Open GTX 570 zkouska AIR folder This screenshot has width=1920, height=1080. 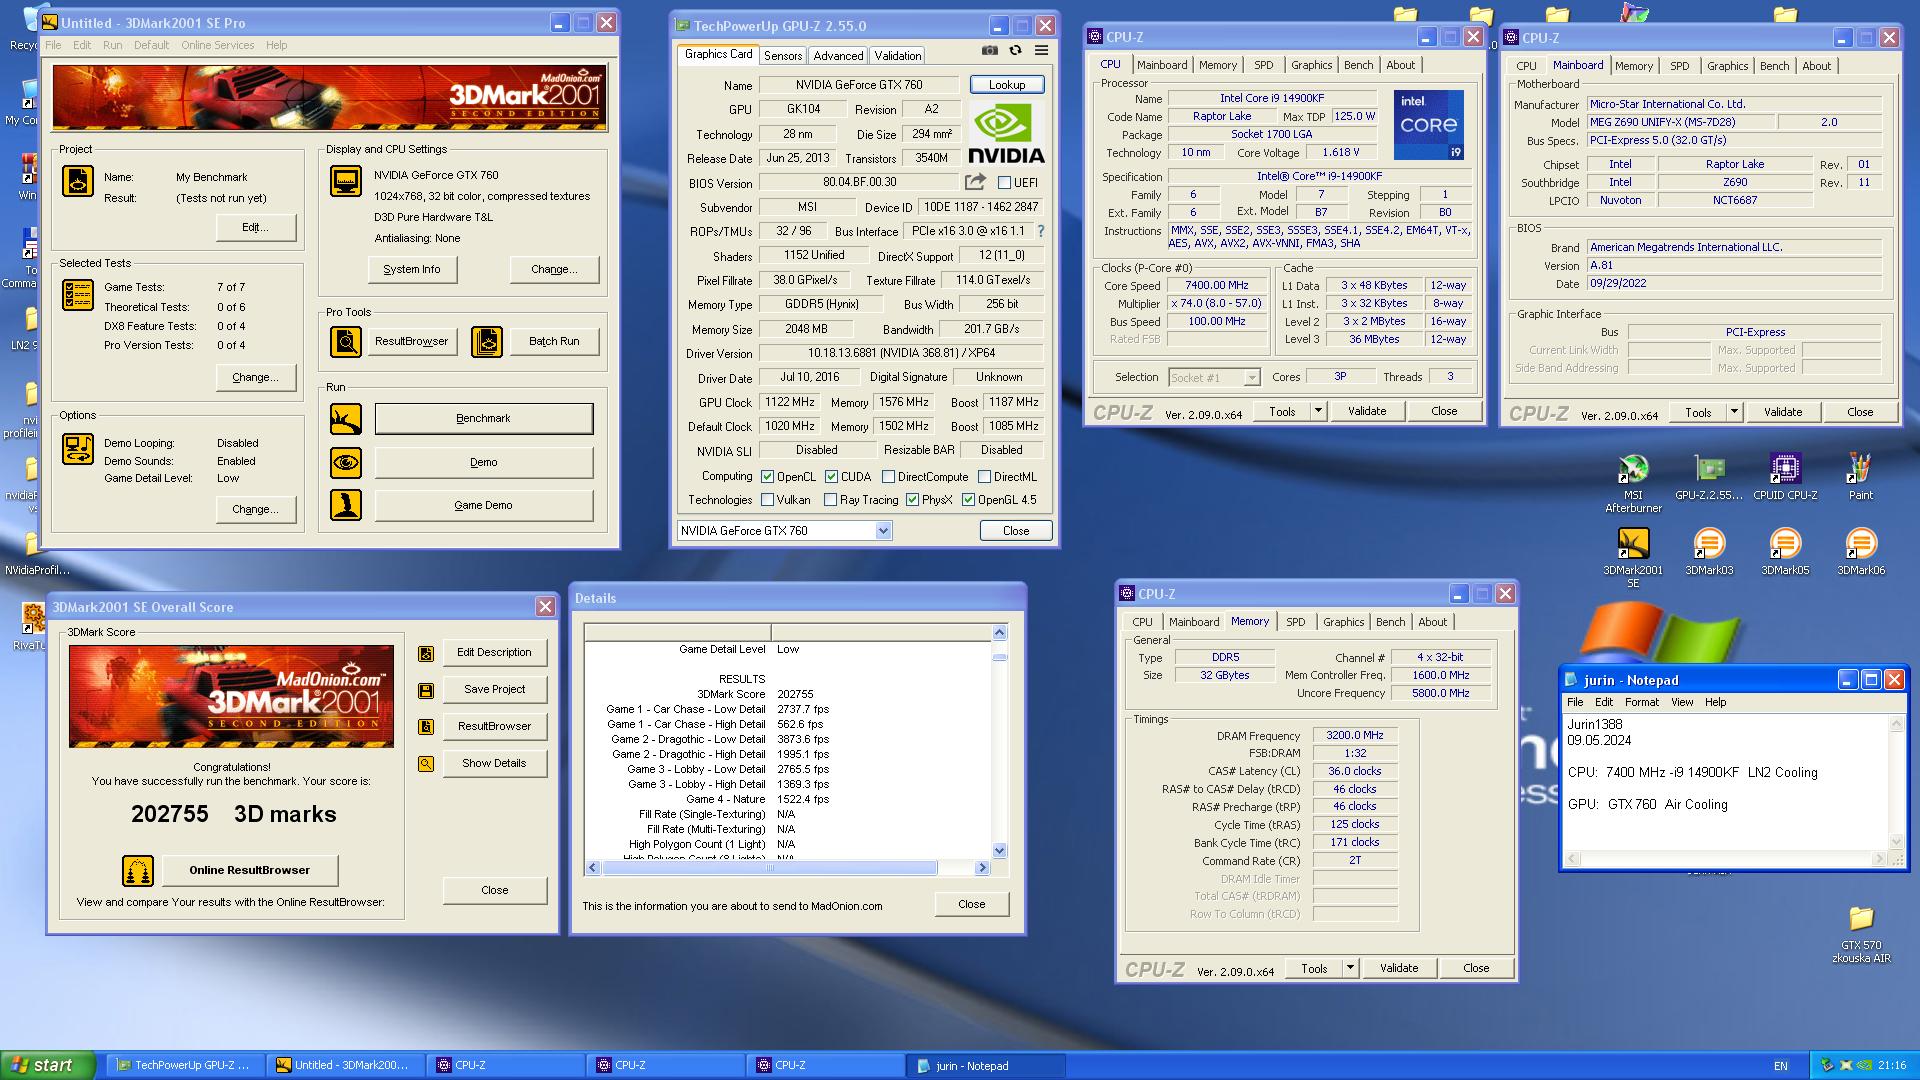tap(1860, 934)
